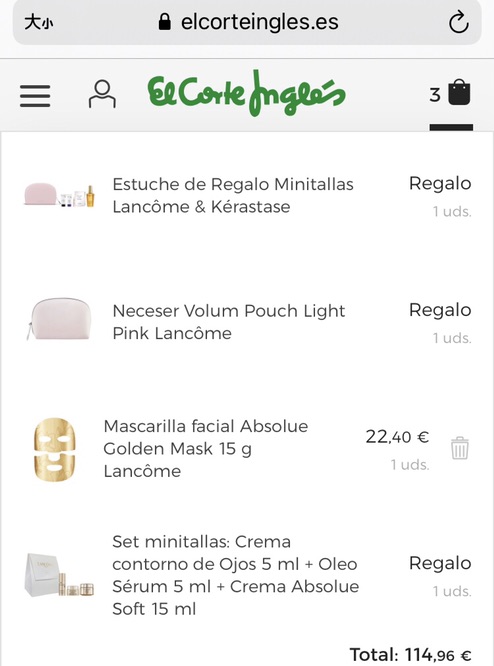Open the Neceser pink pouch thumbnail
Image resolution: width=494 pixels, height=666 pixels.
[x=59, y=319]
